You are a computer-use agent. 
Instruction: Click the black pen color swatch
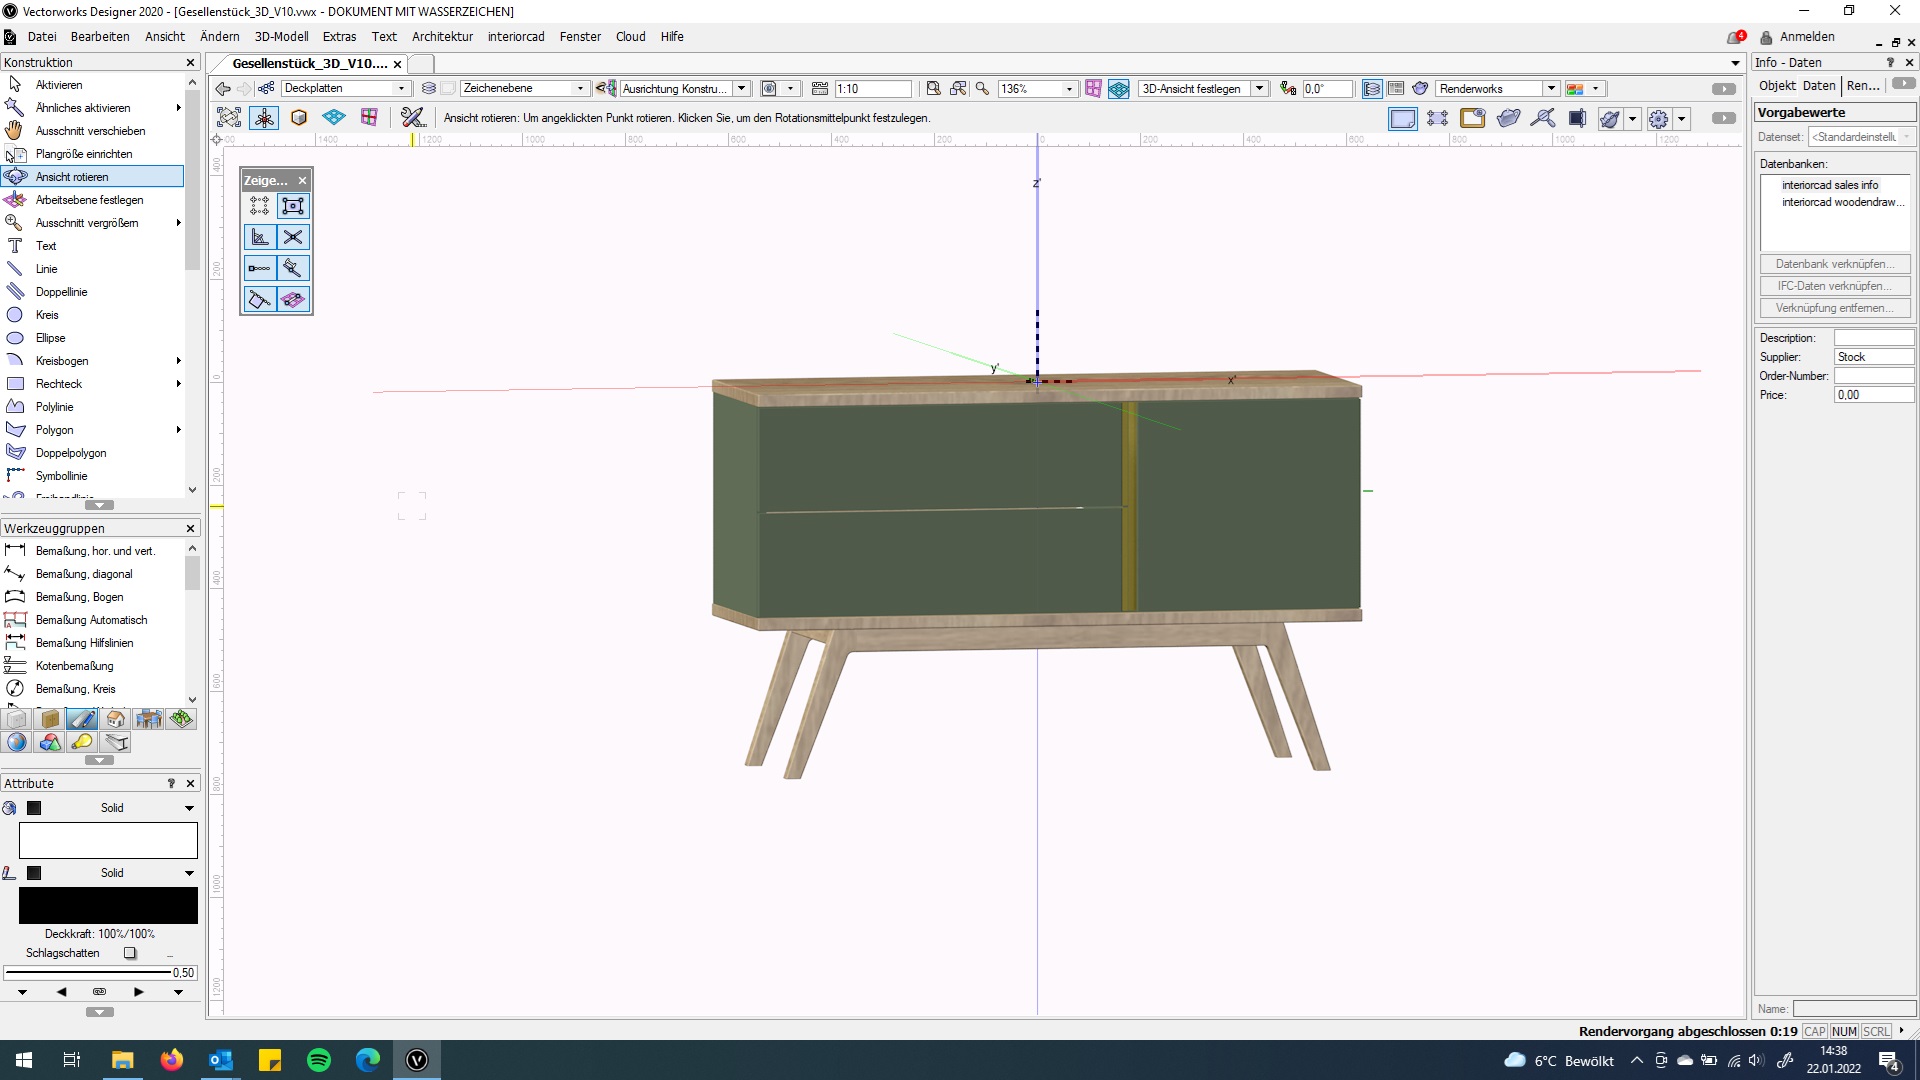tap(108, 906)
